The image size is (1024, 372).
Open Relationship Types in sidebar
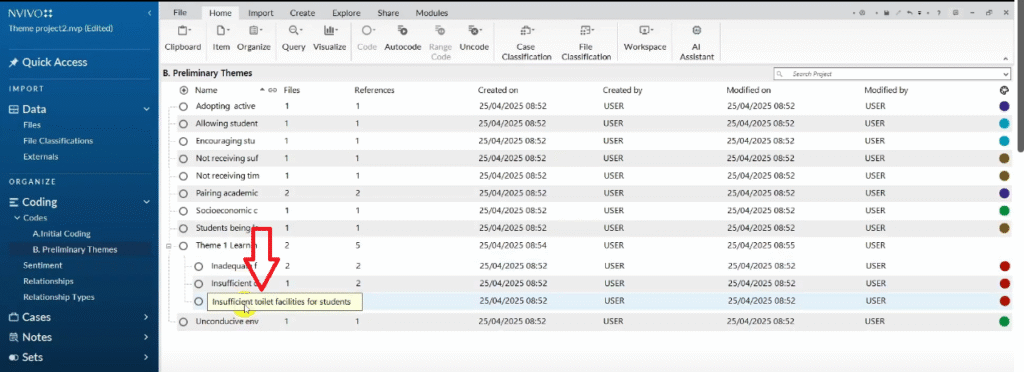tap(59, 297)
